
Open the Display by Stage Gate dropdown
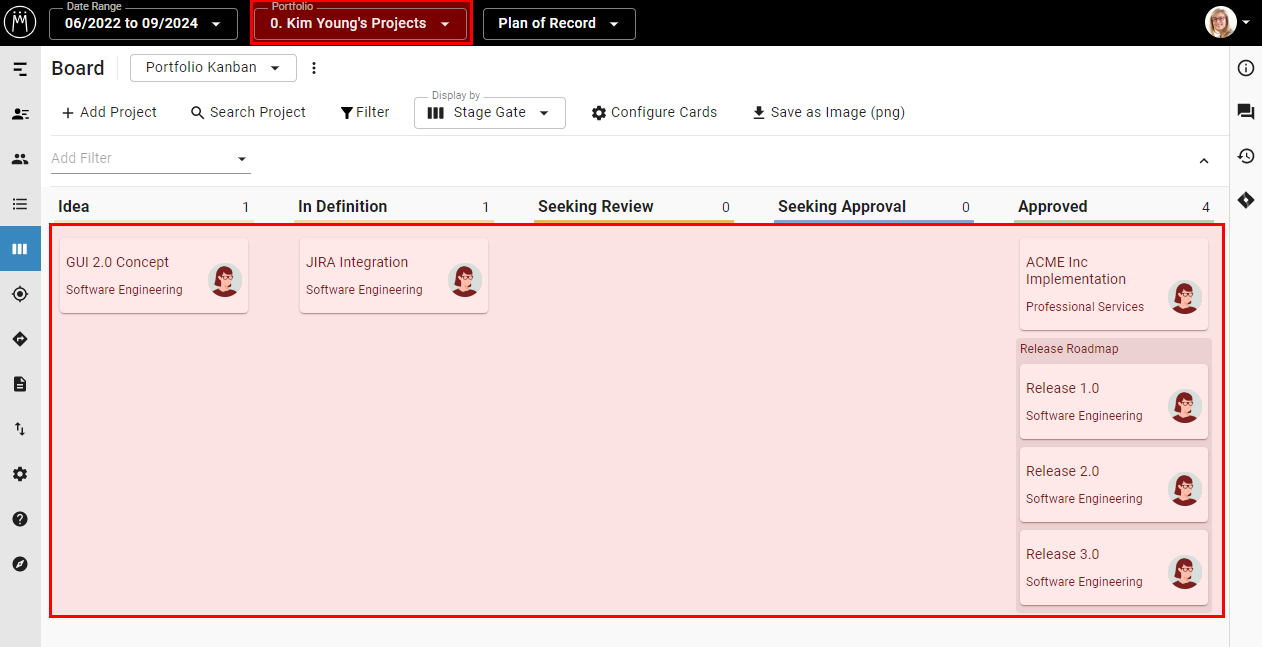tap(490, 113)
